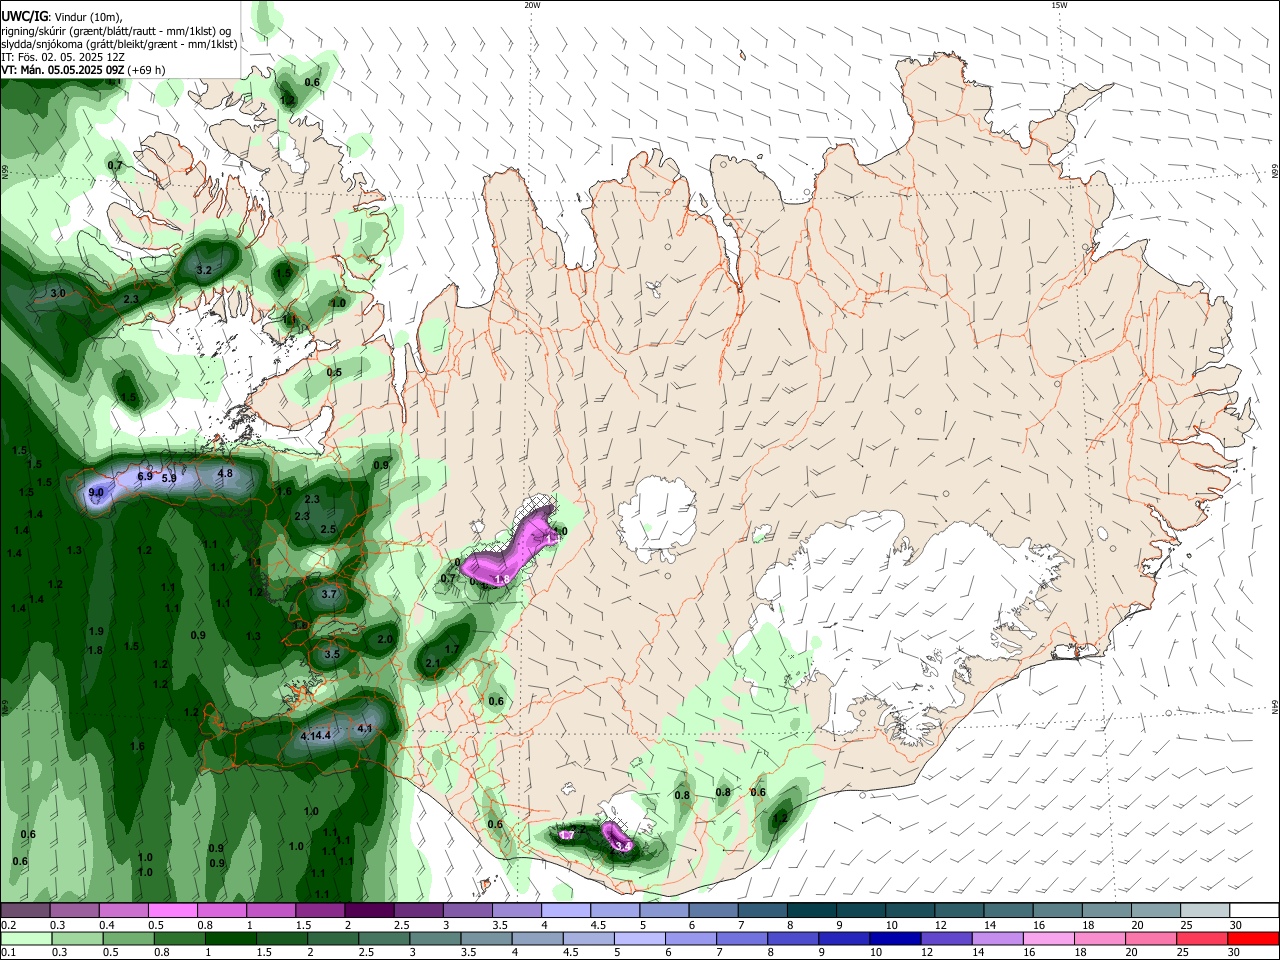Click the title text 'UWC/IG: Vindur (10m),'
This screenshot has height=960, width=1280.
pyautogui.click(x=61, y=16)
